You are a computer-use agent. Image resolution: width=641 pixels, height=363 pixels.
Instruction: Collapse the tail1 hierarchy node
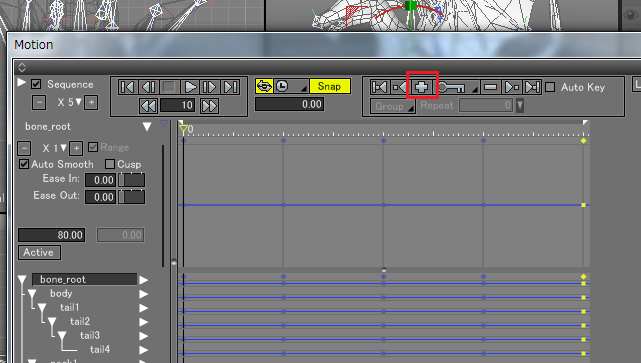tap(42, 307)
